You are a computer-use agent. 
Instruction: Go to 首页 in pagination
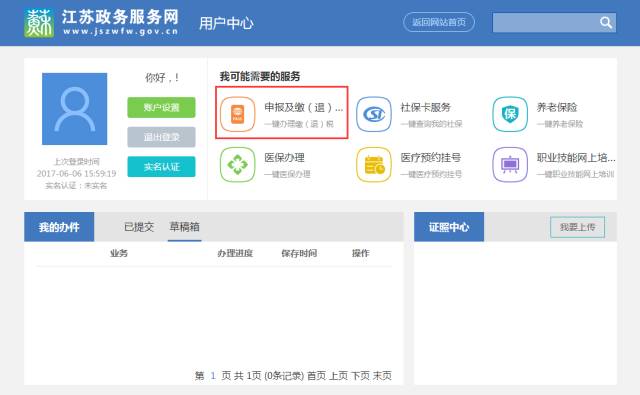(x=316, y=375)
